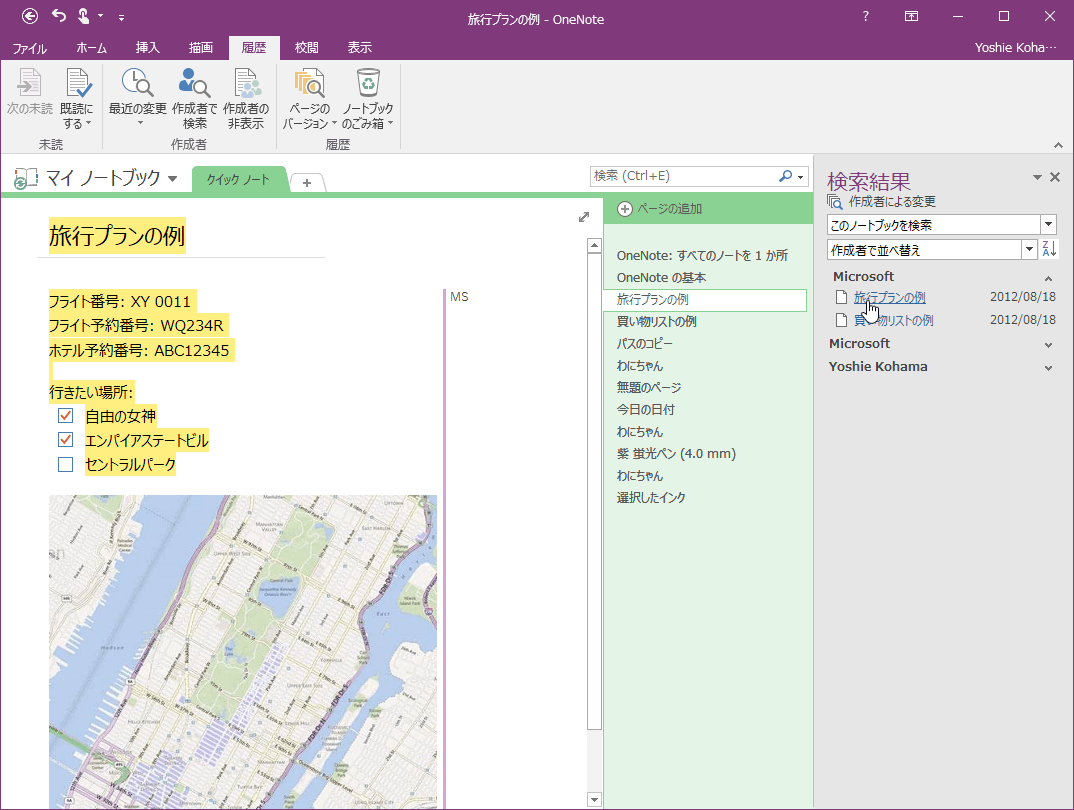Viewport: 1074px width, 810px height.
Task: Click the notebook sync icon
Action: (25, 179)
